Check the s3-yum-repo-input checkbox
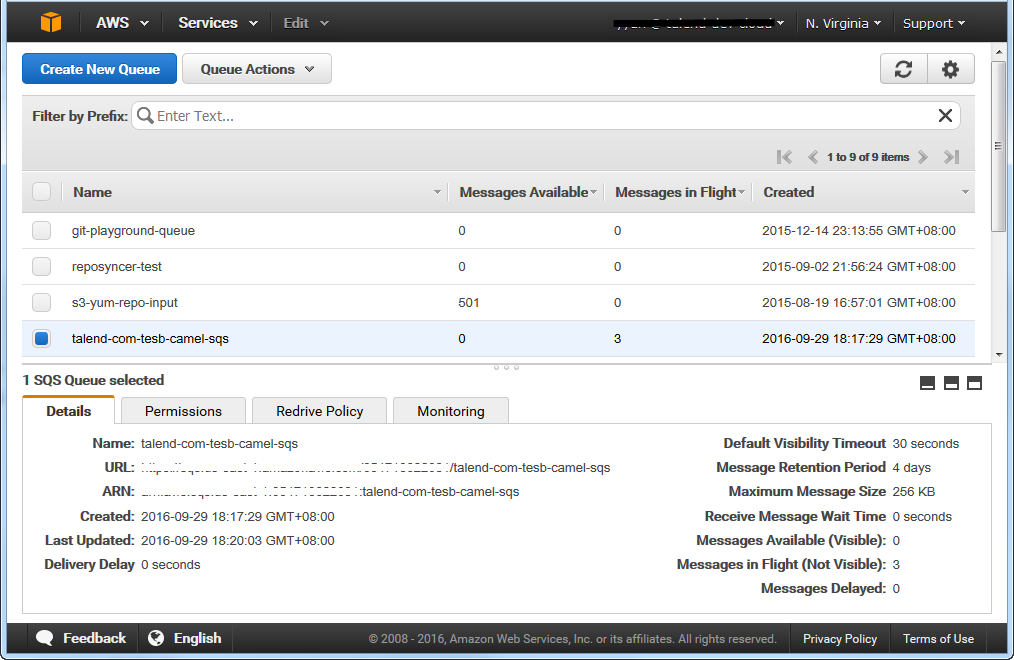Screen dimensions: 1014x660 coord(41,303)
